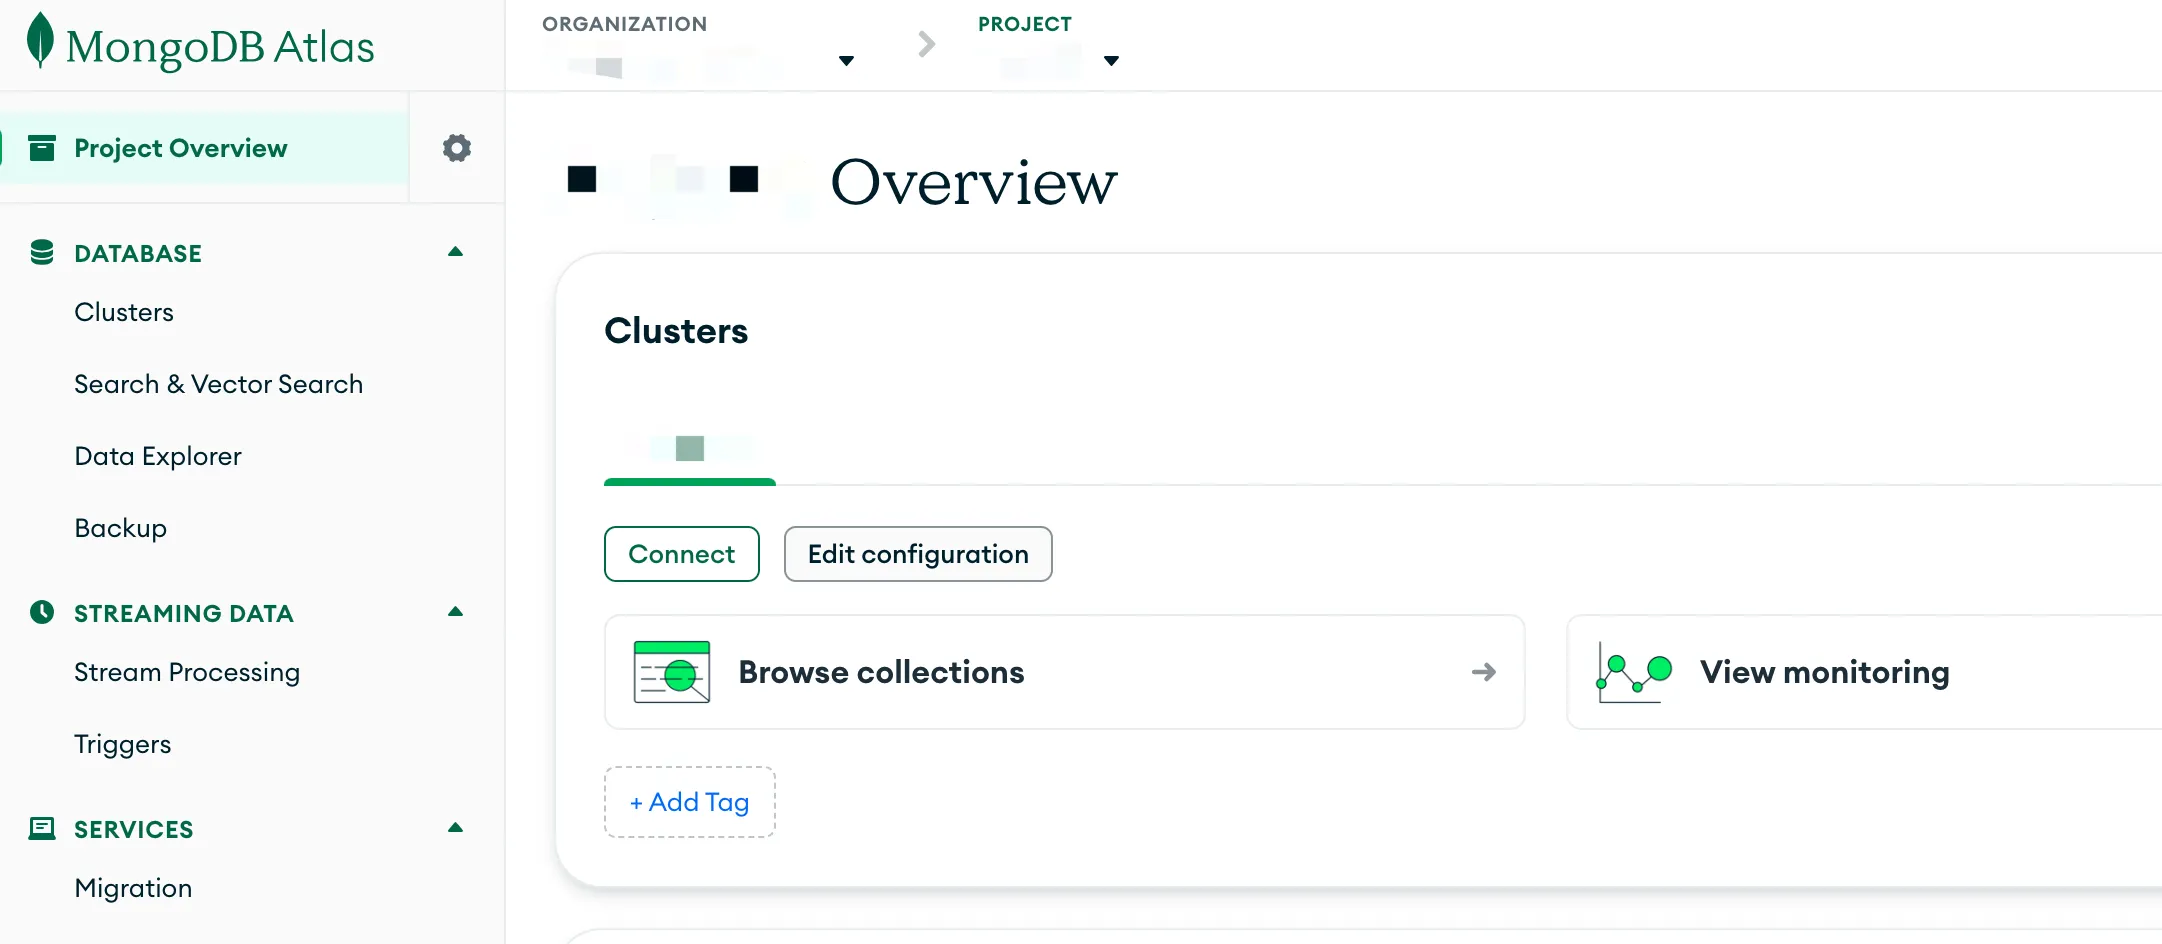Image resolution: width=2162 pixels, height=944 pixels.
Task: Click the + Add Tag button
Action: (x=689, y=801)
